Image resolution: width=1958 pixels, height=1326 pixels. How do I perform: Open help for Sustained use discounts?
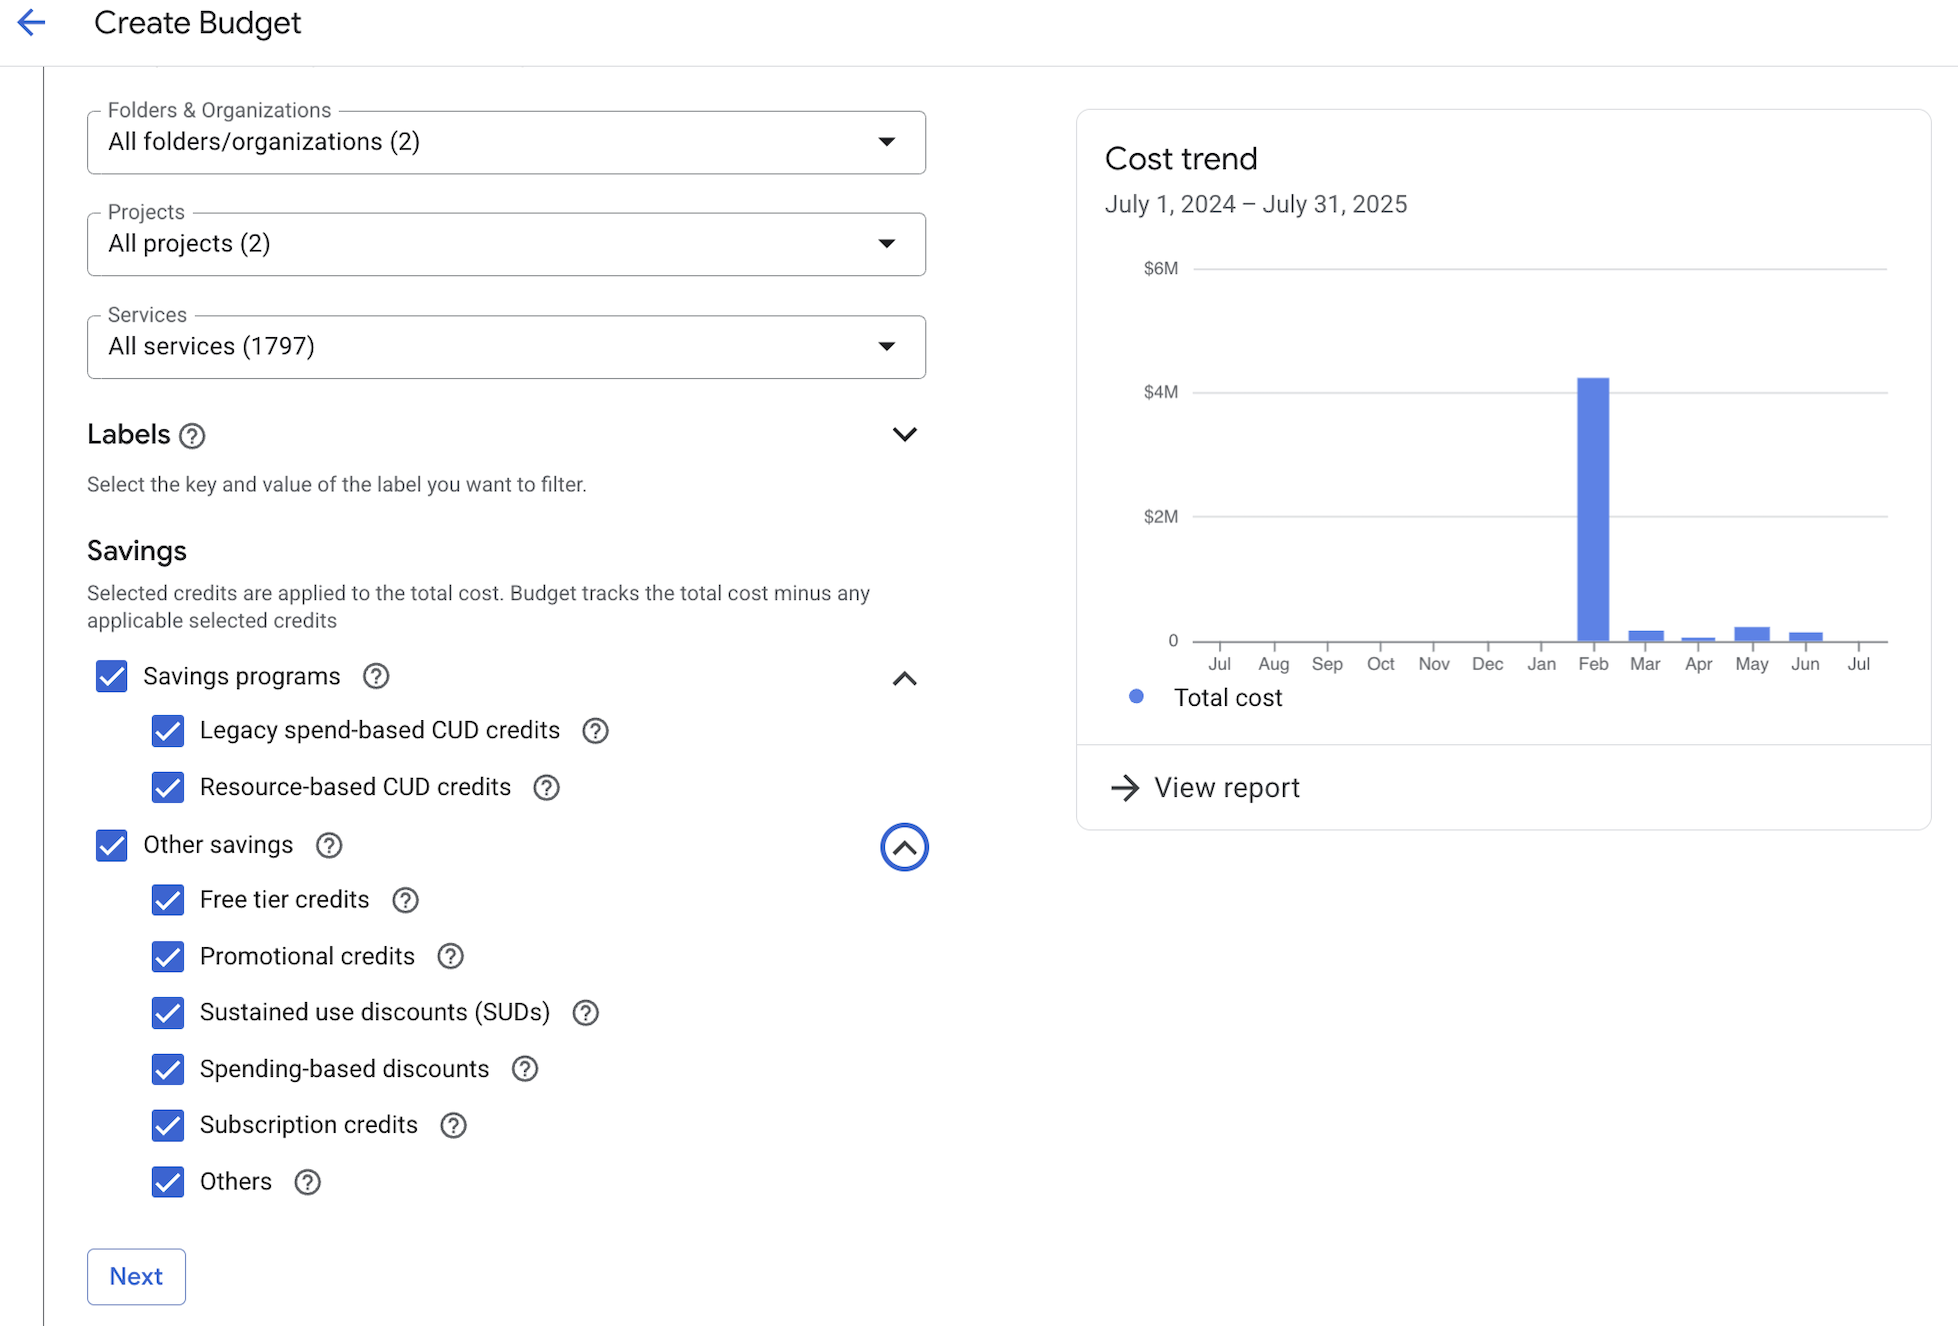point(585,1012)
